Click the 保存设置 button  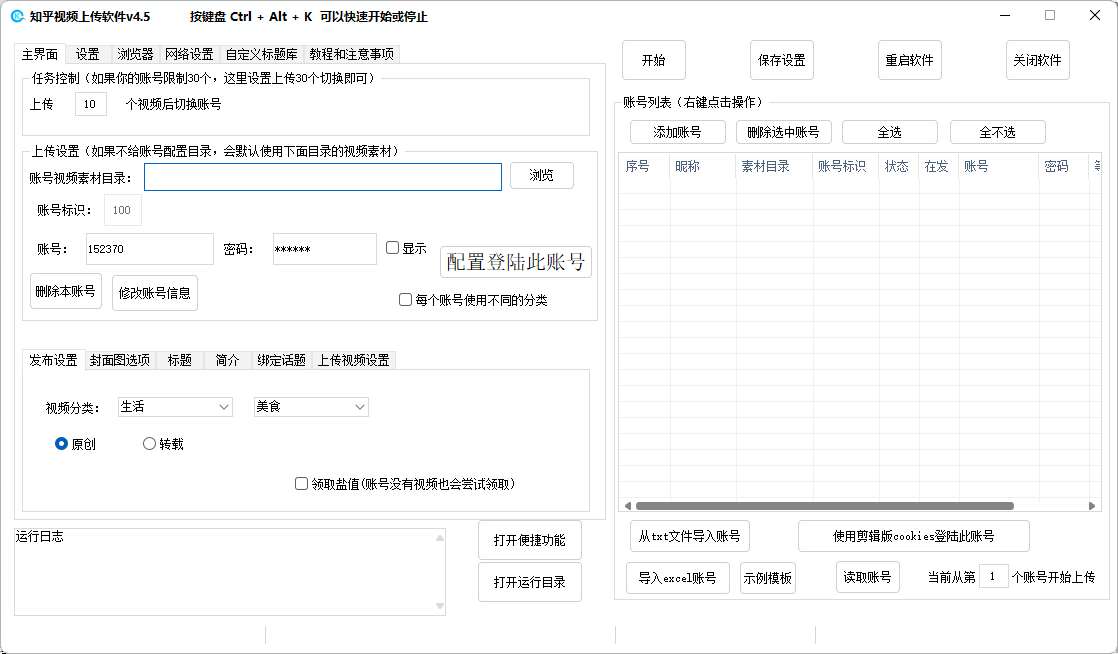[x=781, y=60]
